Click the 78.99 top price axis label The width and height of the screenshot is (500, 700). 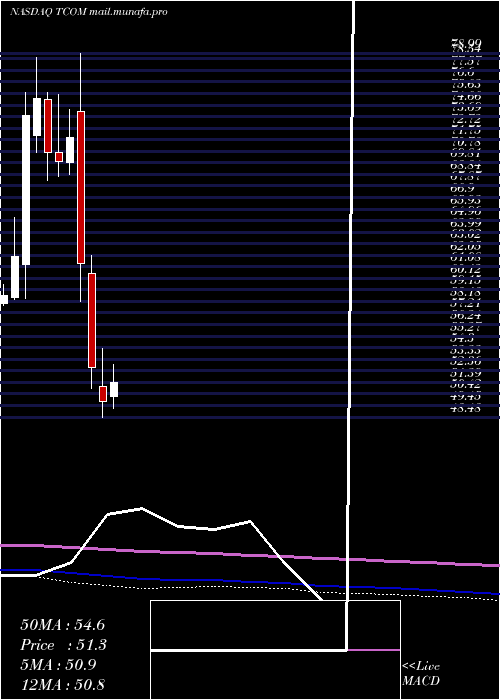[x=467, y=43]
